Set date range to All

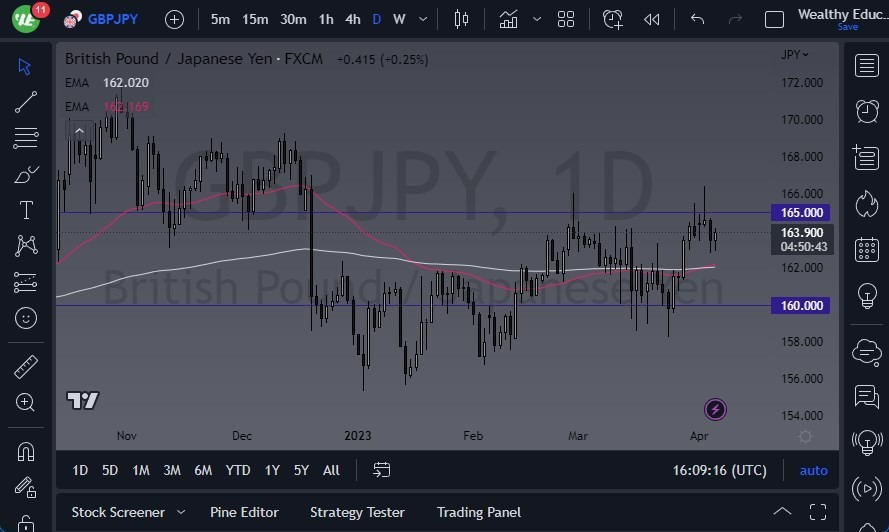click(331, 470)
